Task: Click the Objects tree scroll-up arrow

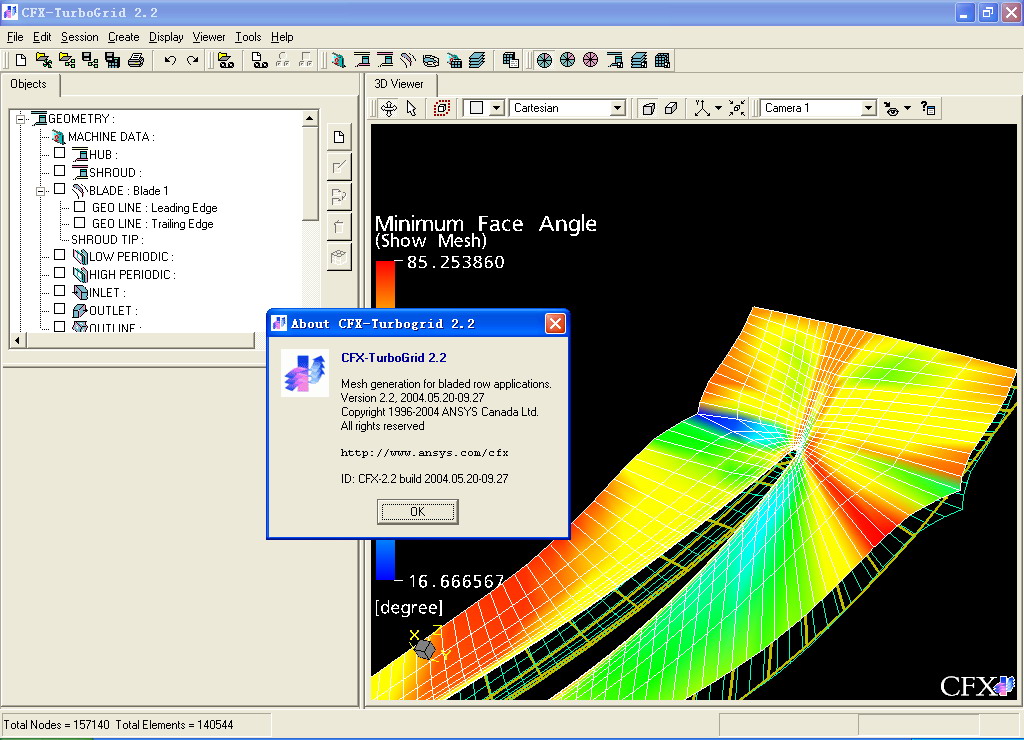Action: [310, 118]
